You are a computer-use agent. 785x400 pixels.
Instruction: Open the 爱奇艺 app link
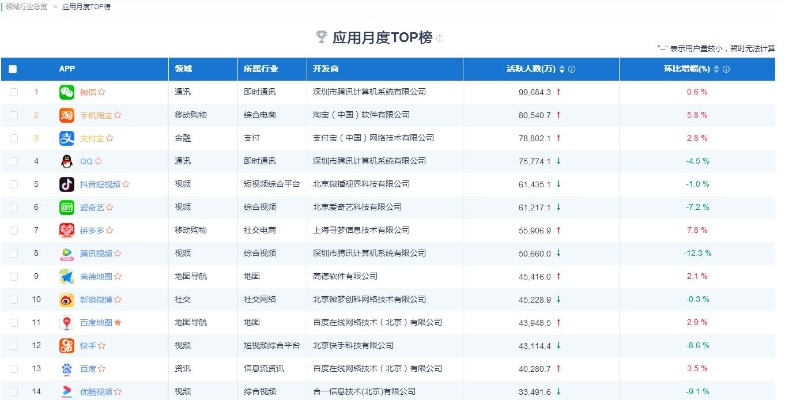[x=92, y=207]
